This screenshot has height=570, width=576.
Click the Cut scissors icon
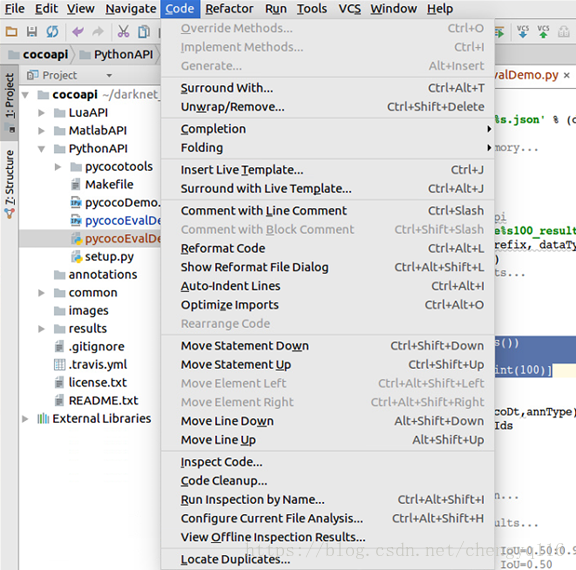(x=123, y=32)
